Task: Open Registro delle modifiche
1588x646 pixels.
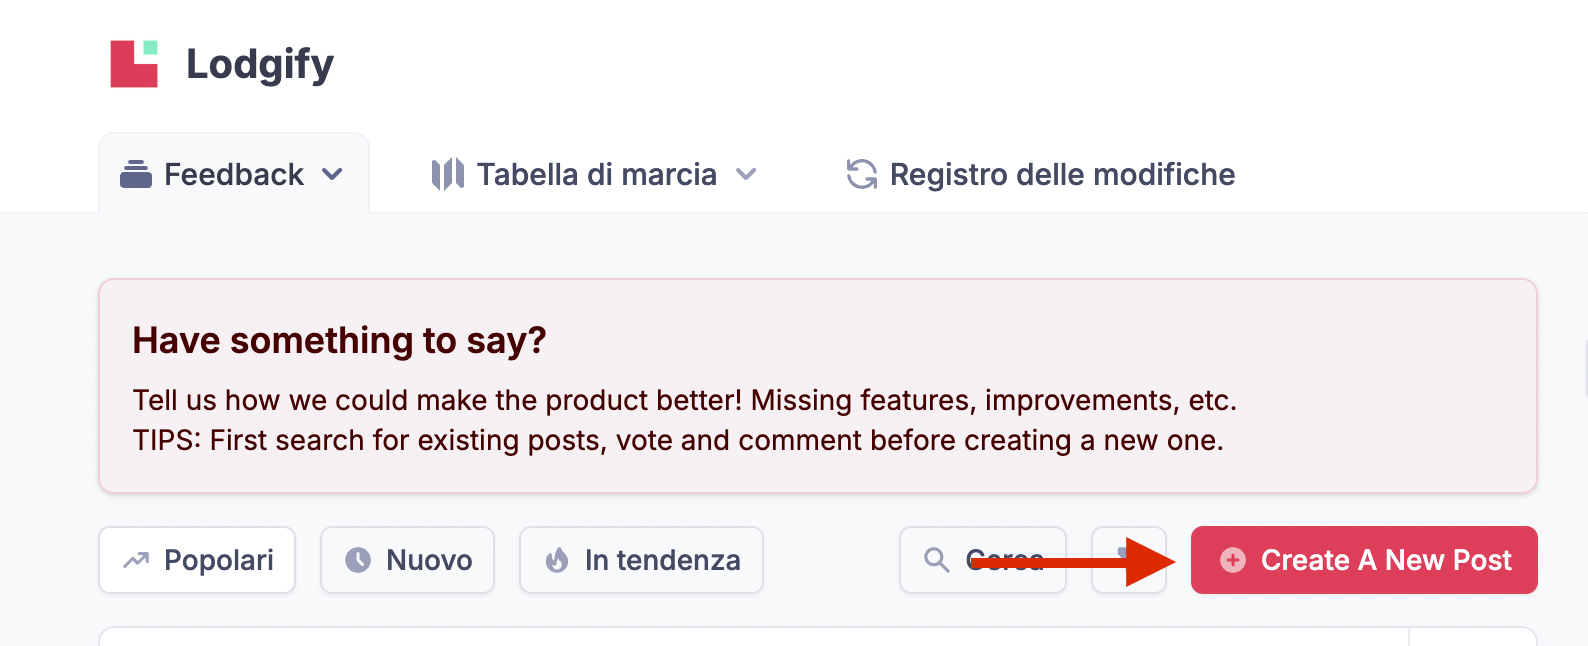Action: coord(1041,174)
